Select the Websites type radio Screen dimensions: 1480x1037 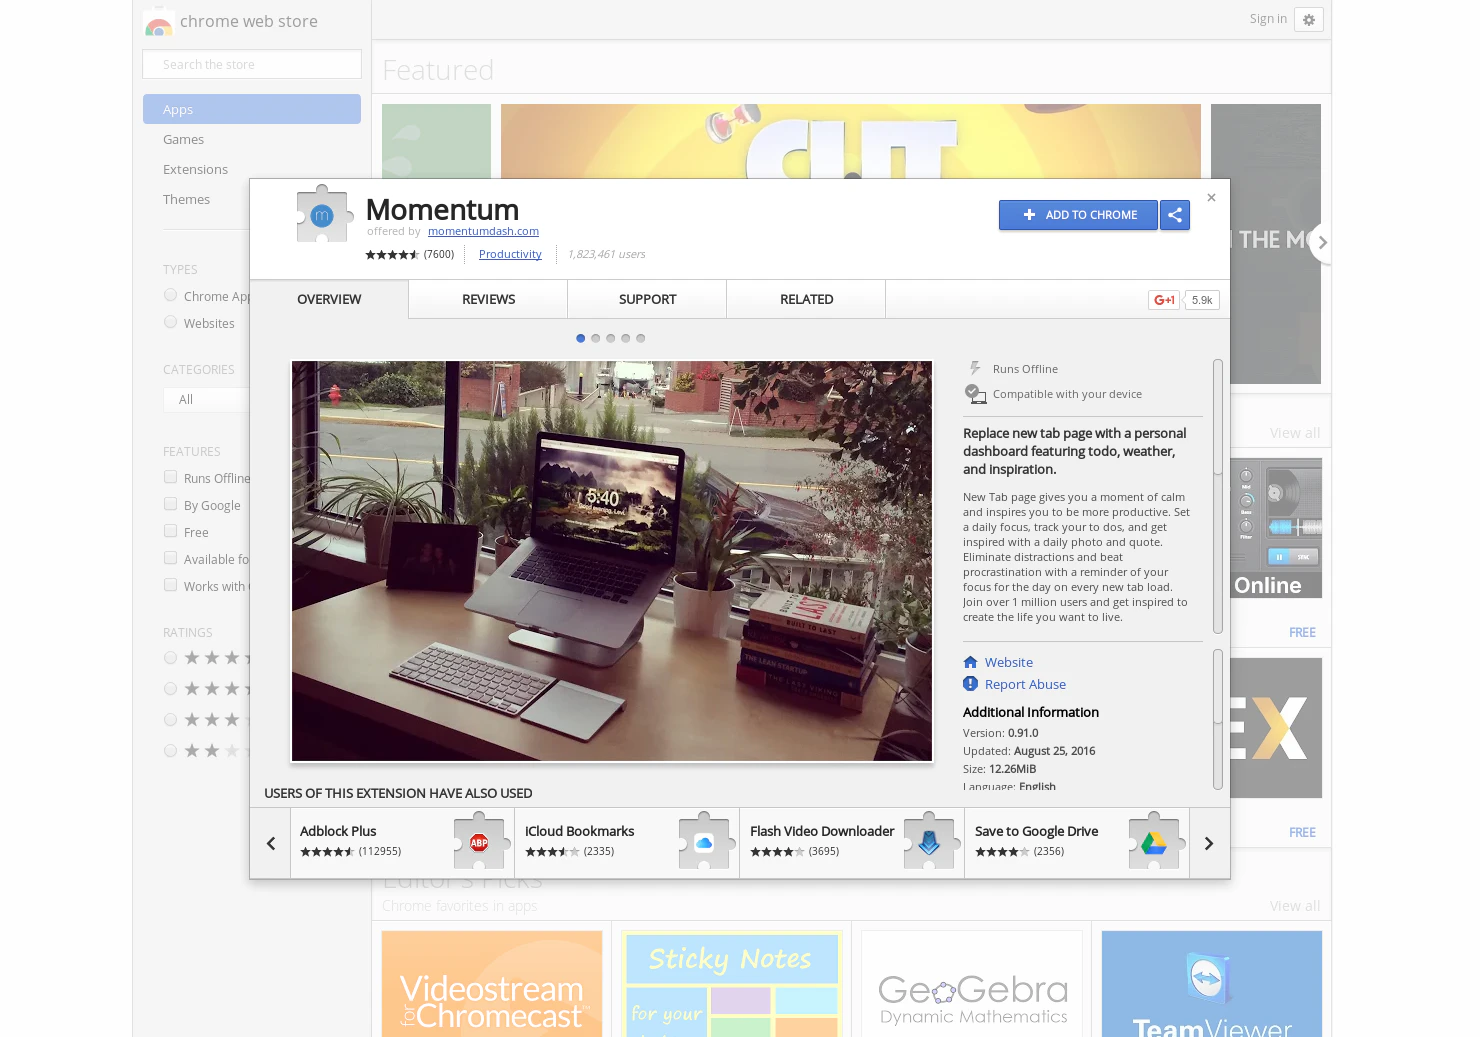click(x=170, y=322)
